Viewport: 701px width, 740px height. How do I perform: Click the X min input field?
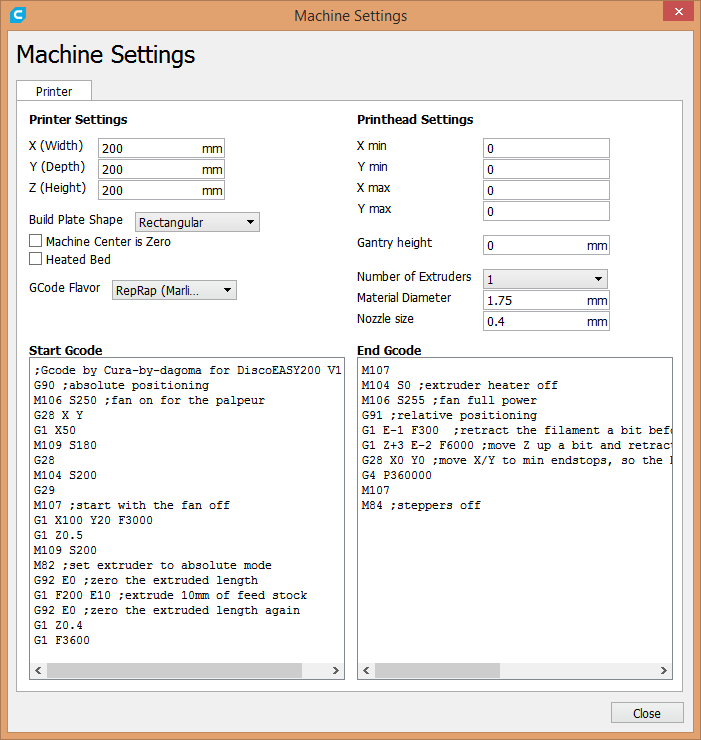coord(546,148)
